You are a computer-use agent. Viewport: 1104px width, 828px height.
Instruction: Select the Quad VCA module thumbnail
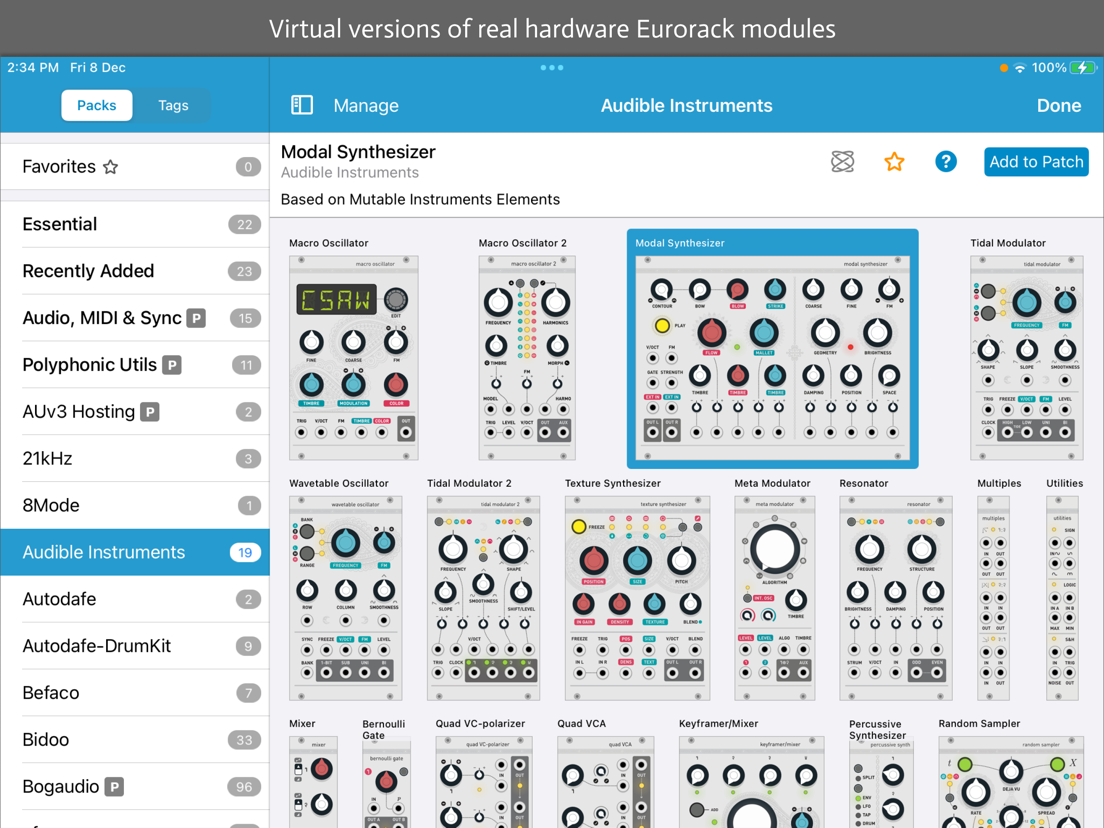606,782
